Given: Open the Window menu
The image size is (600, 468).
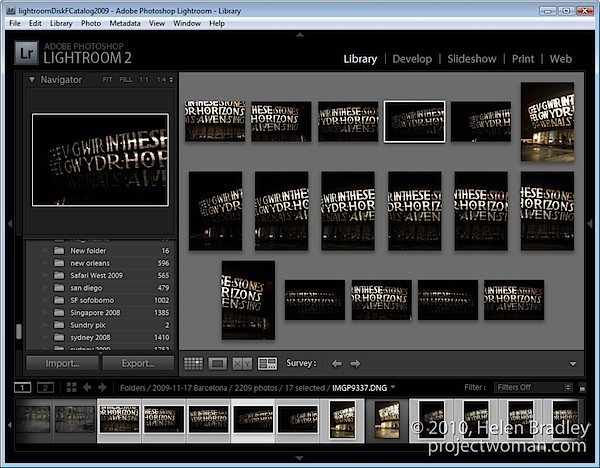Looking at the screenshot, I should (187, 23).
